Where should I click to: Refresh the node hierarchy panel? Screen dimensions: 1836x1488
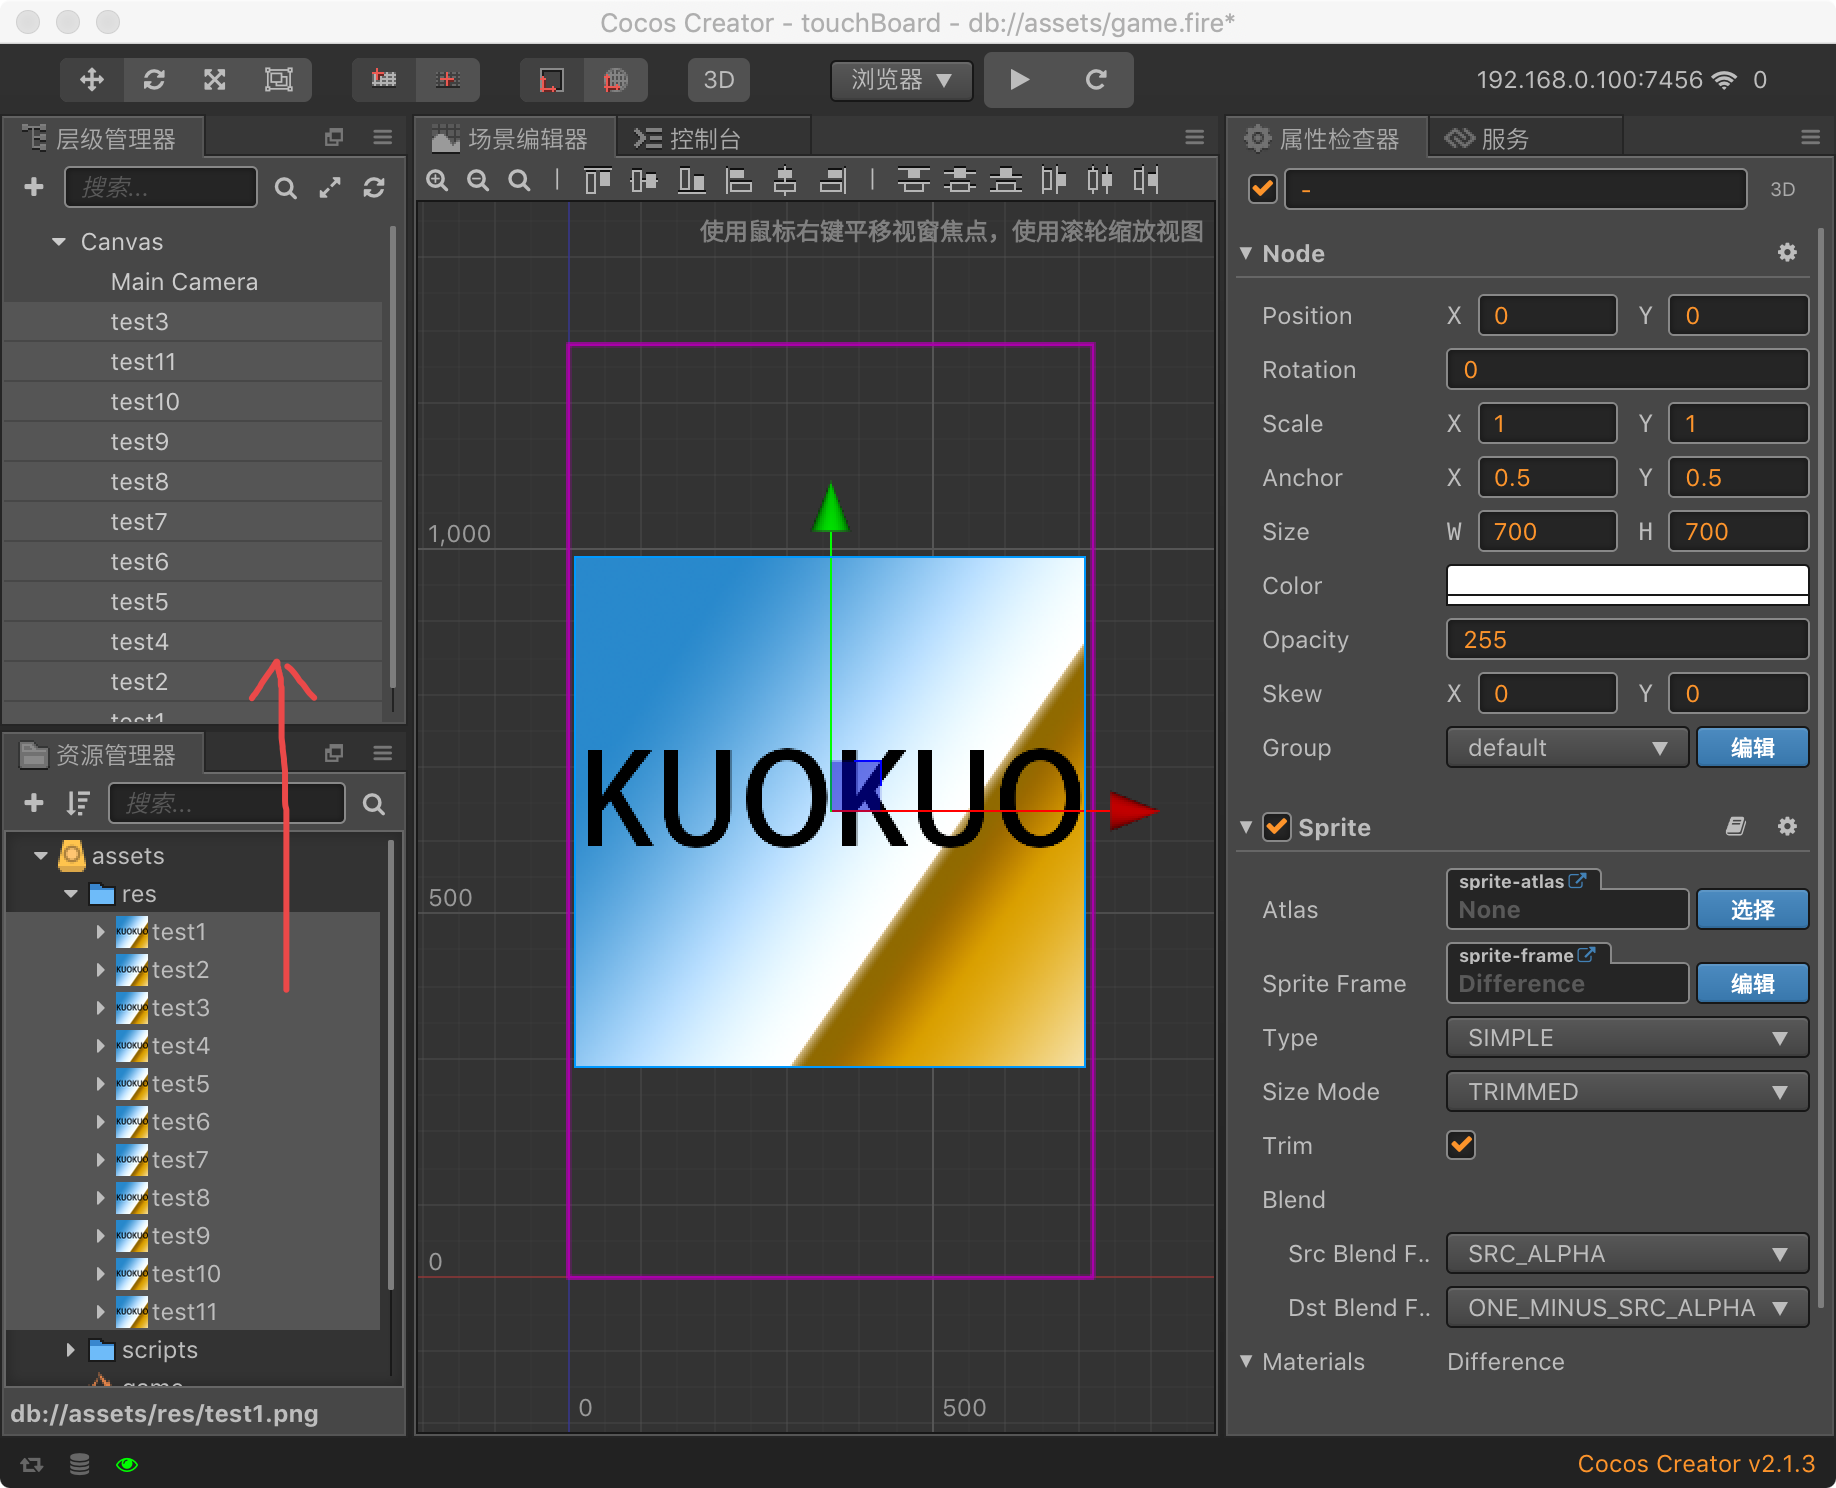pyautogui.click(x=374, y=188)
